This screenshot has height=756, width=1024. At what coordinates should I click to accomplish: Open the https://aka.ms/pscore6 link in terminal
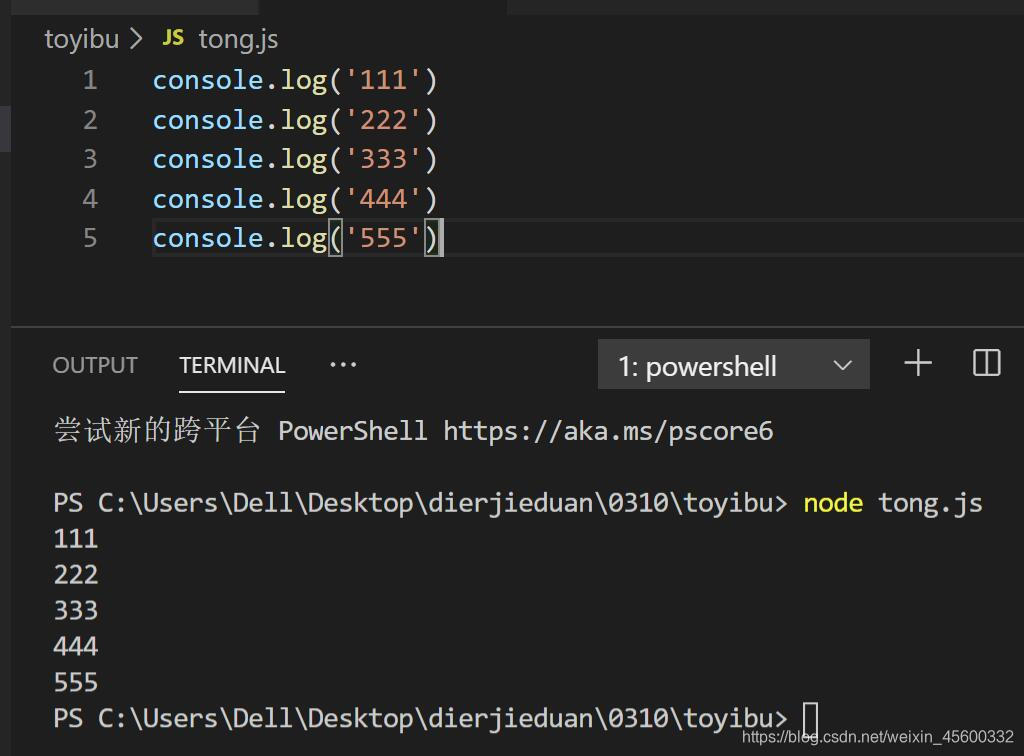point(608,431)
